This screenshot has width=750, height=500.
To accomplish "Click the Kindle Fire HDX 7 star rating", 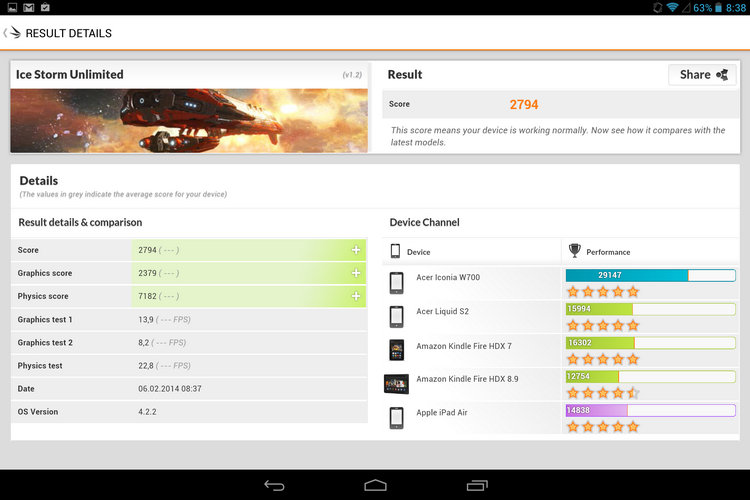I will (x=603, y=359).
